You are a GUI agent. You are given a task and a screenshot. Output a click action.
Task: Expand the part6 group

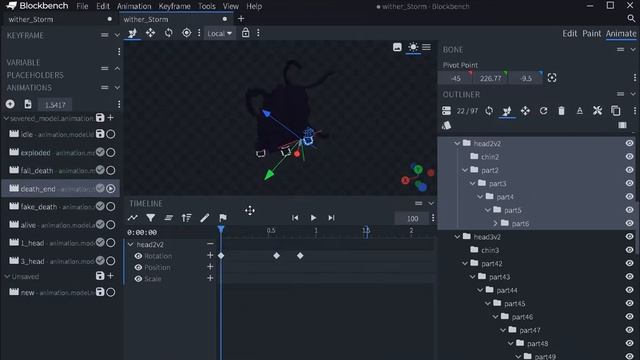(495, 223)
